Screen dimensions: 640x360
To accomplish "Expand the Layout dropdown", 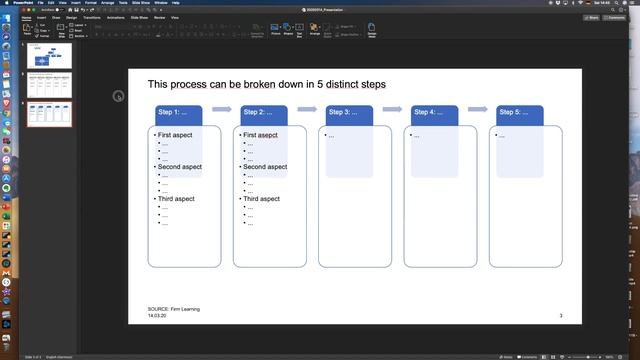I will pyautogui.click(x=85, y=25).
